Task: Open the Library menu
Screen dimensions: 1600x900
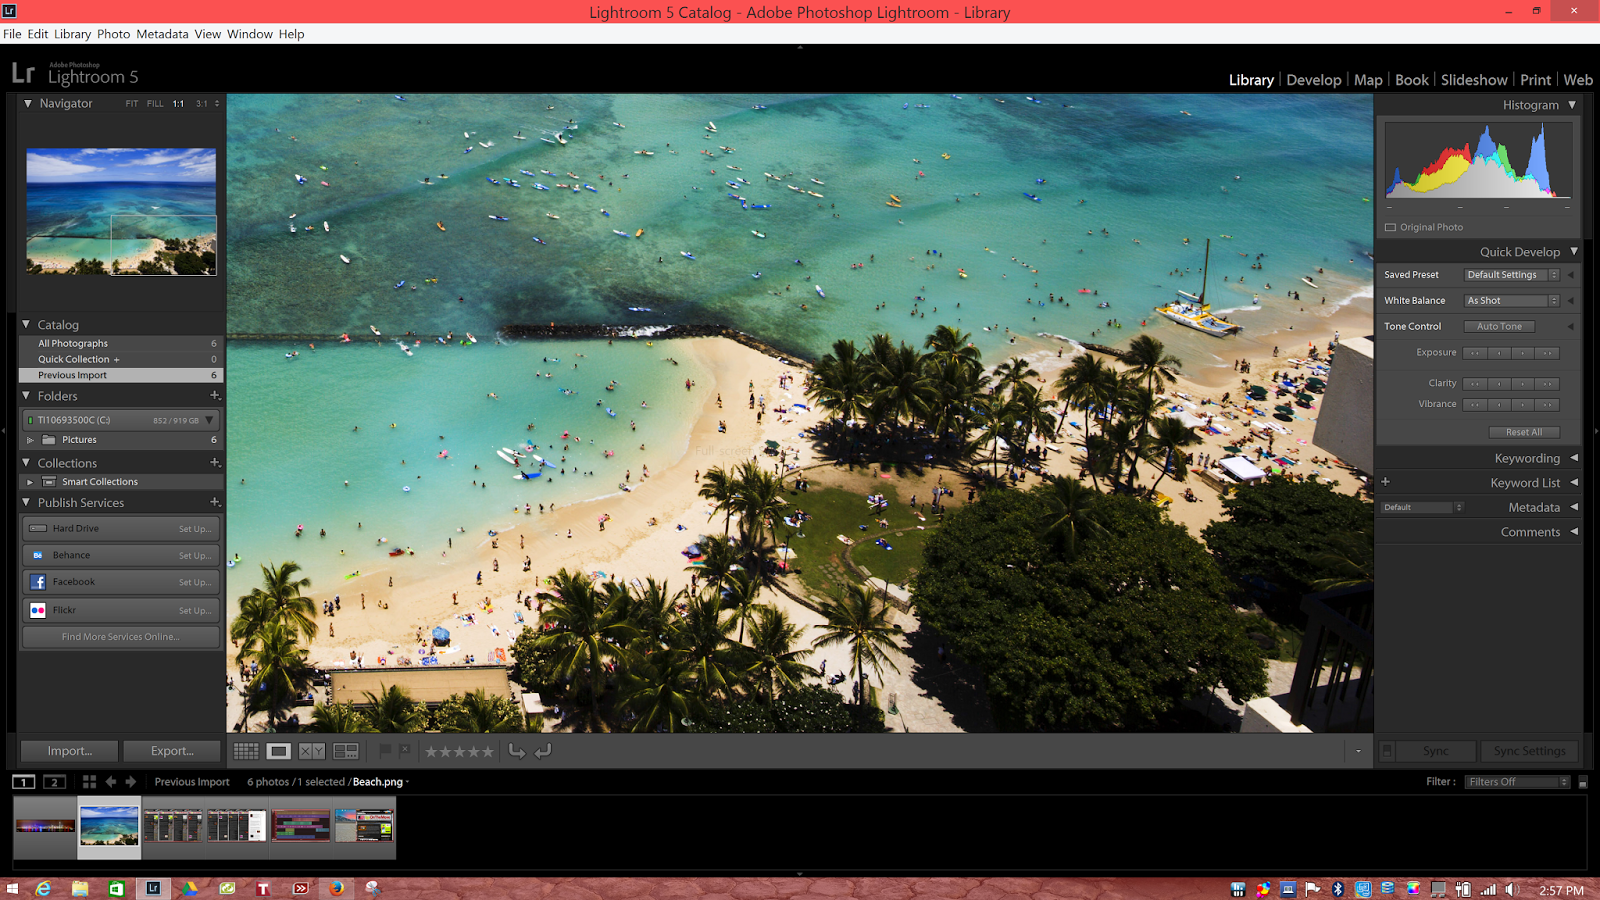Action: [72, 34]
